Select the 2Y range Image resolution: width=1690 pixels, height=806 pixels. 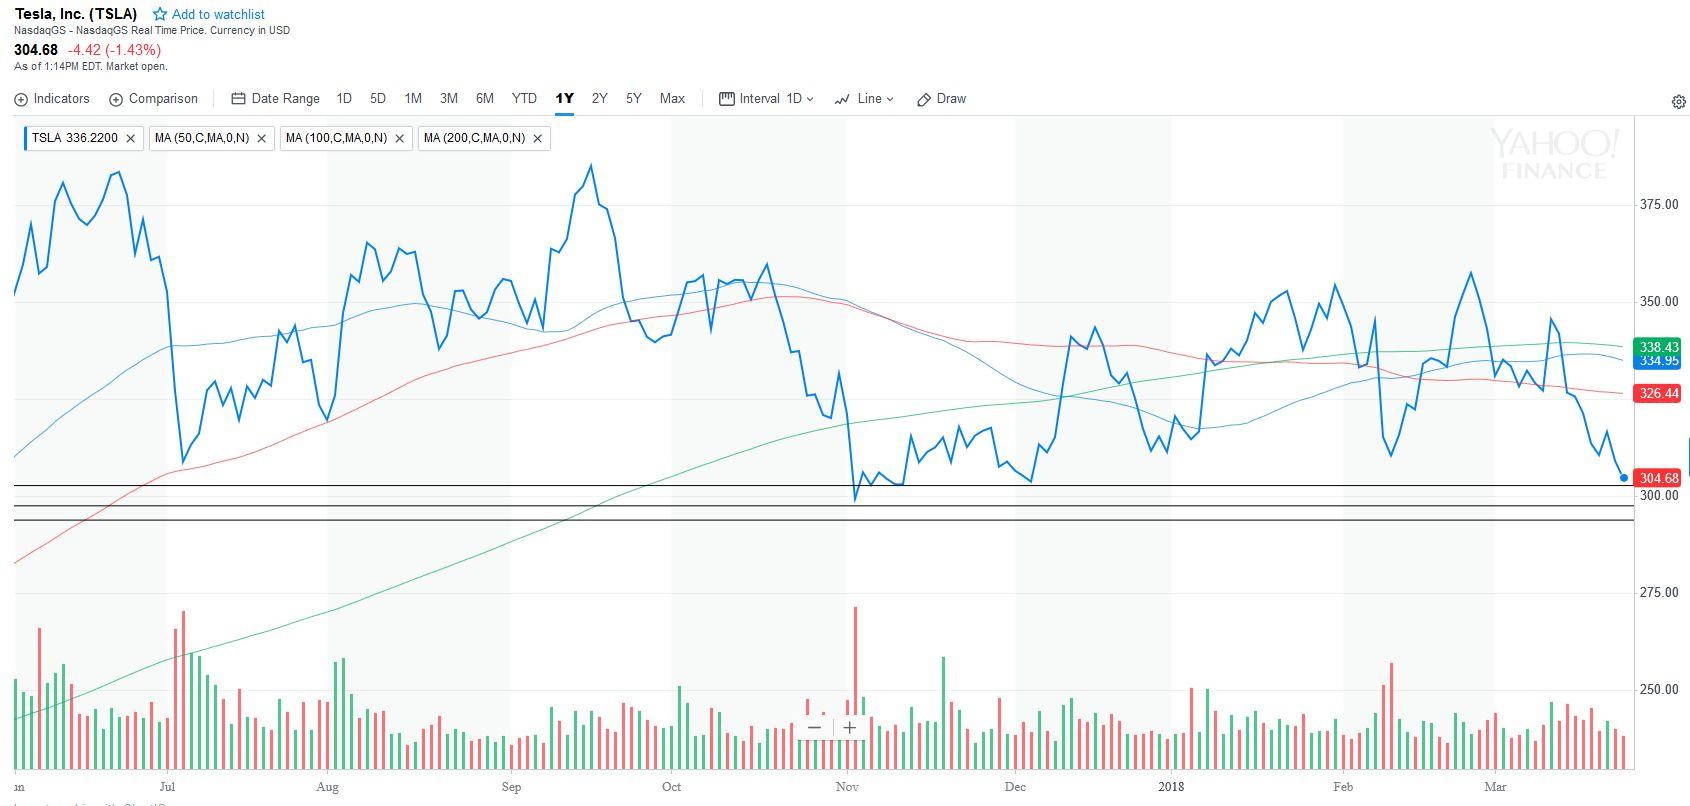[599, 99]
